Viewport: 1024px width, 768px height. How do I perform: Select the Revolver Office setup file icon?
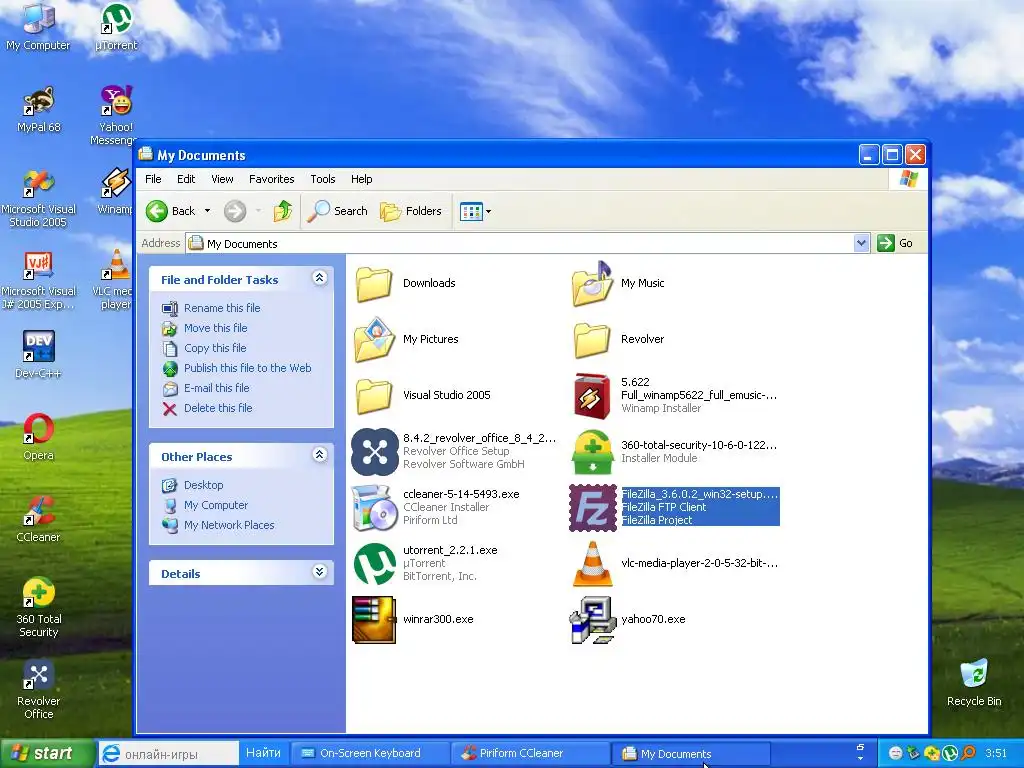point(374,451)
